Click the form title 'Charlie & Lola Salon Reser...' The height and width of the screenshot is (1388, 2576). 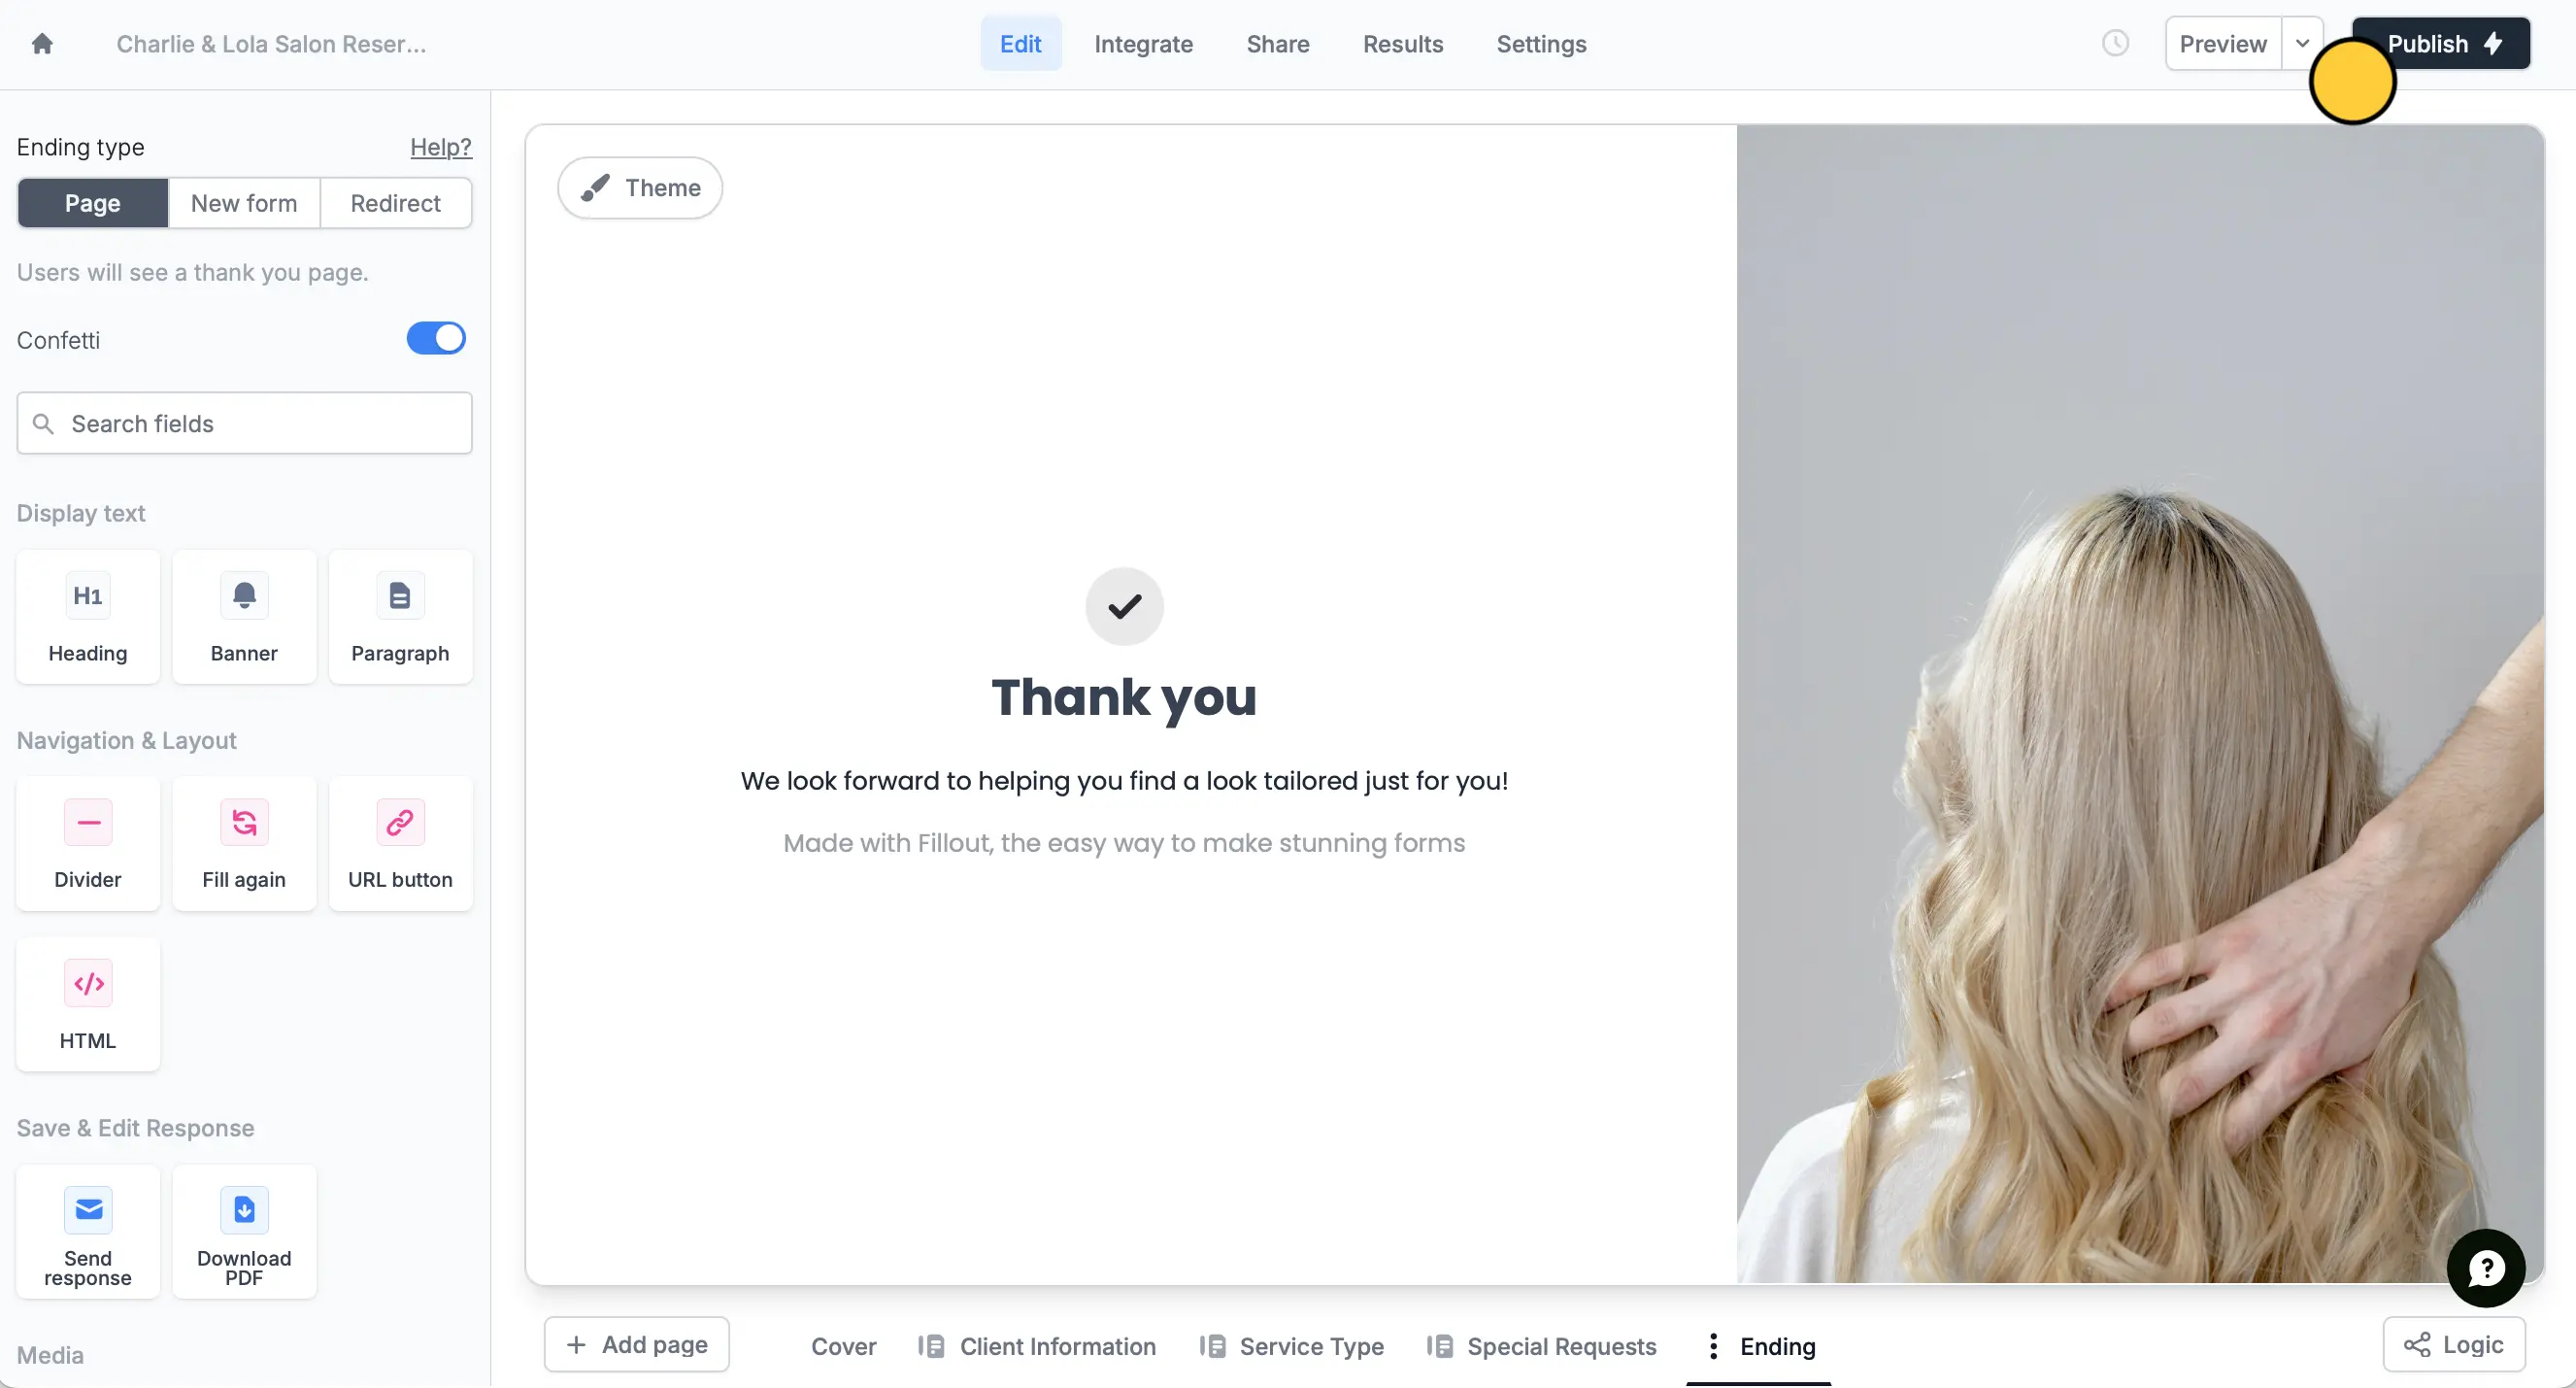pos(271,44)
